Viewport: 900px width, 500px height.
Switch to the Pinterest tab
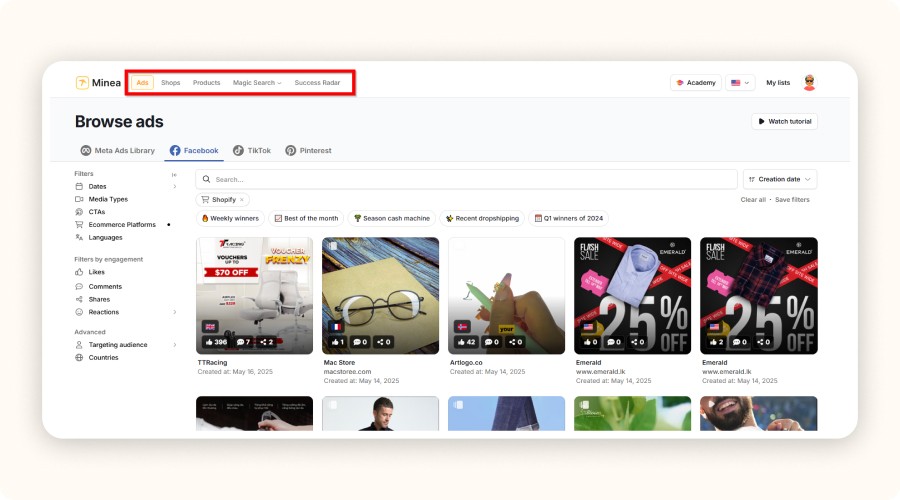pos(308,150)
